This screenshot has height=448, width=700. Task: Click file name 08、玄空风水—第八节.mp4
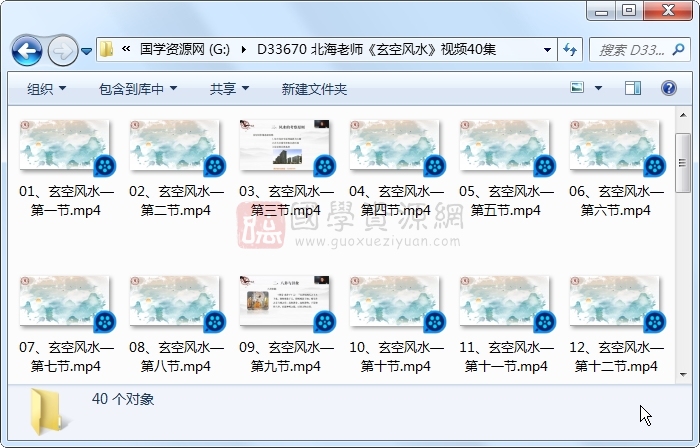176,357
